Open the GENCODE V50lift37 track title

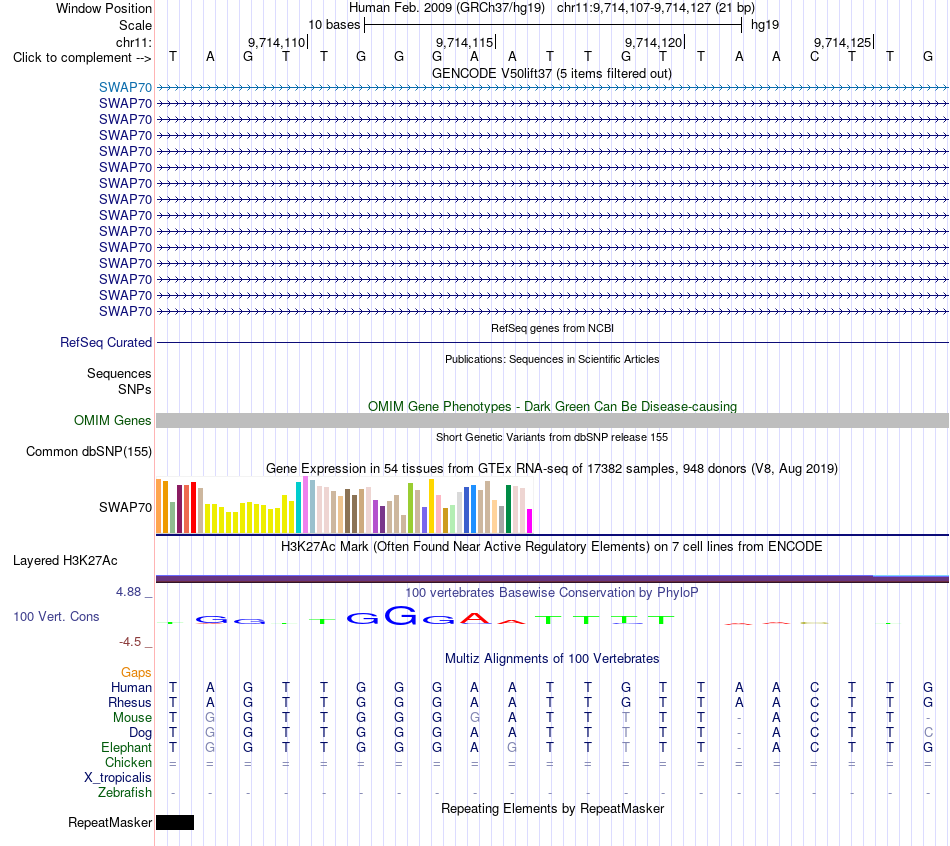pyautogui.click(x=552, y=73)
